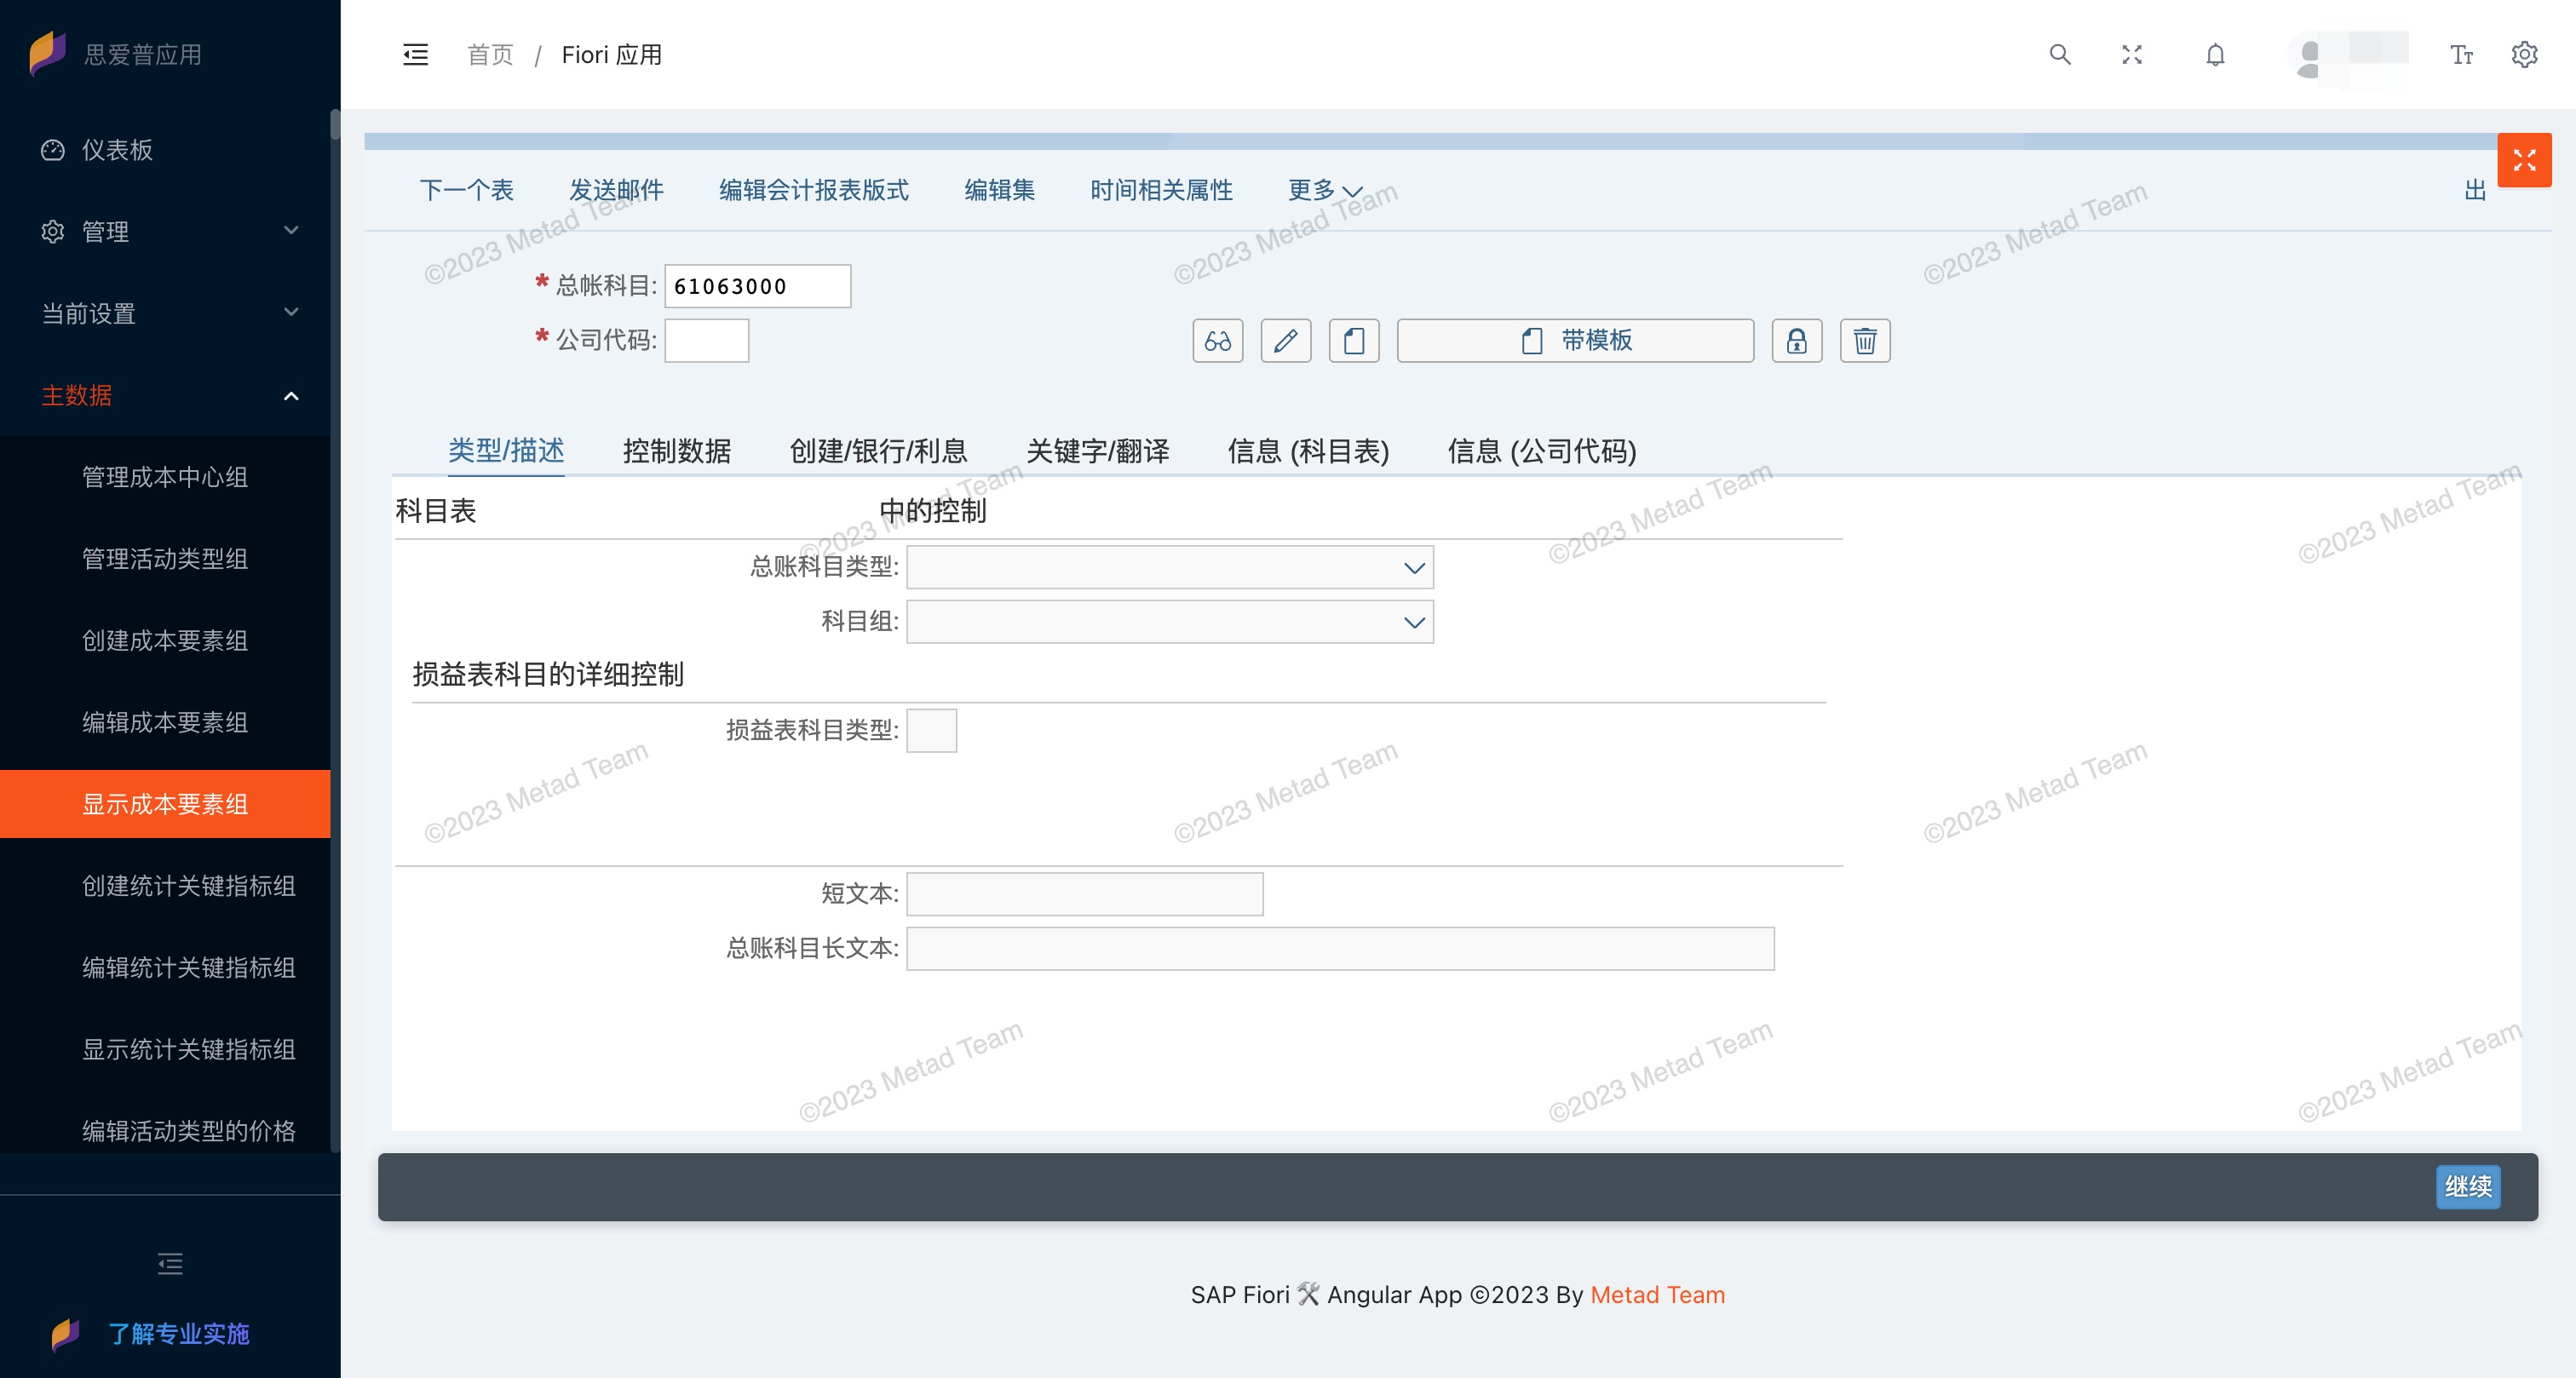Viewport: 2576px width, 1378px height.
Task: Switch to the 信息 (公司代码) tab
Action: (x=1542, y=451)
